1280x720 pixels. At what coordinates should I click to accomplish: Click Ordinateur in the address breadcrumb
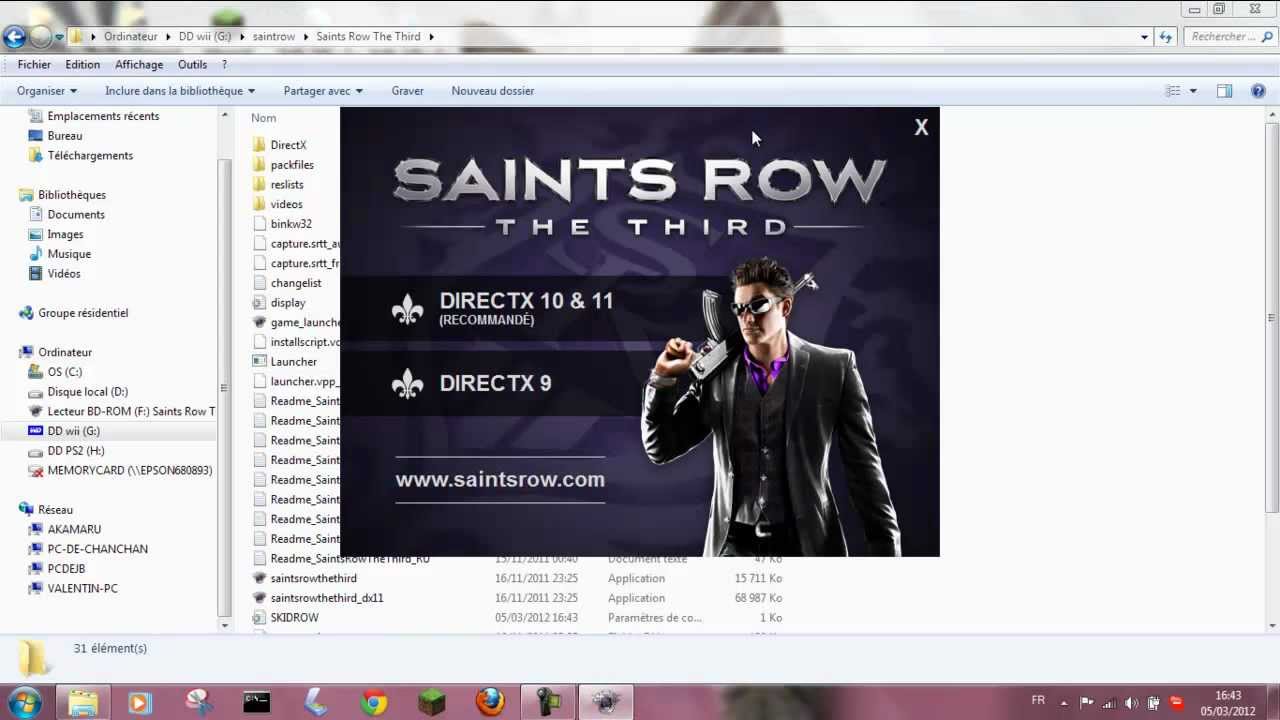[130, 36]
